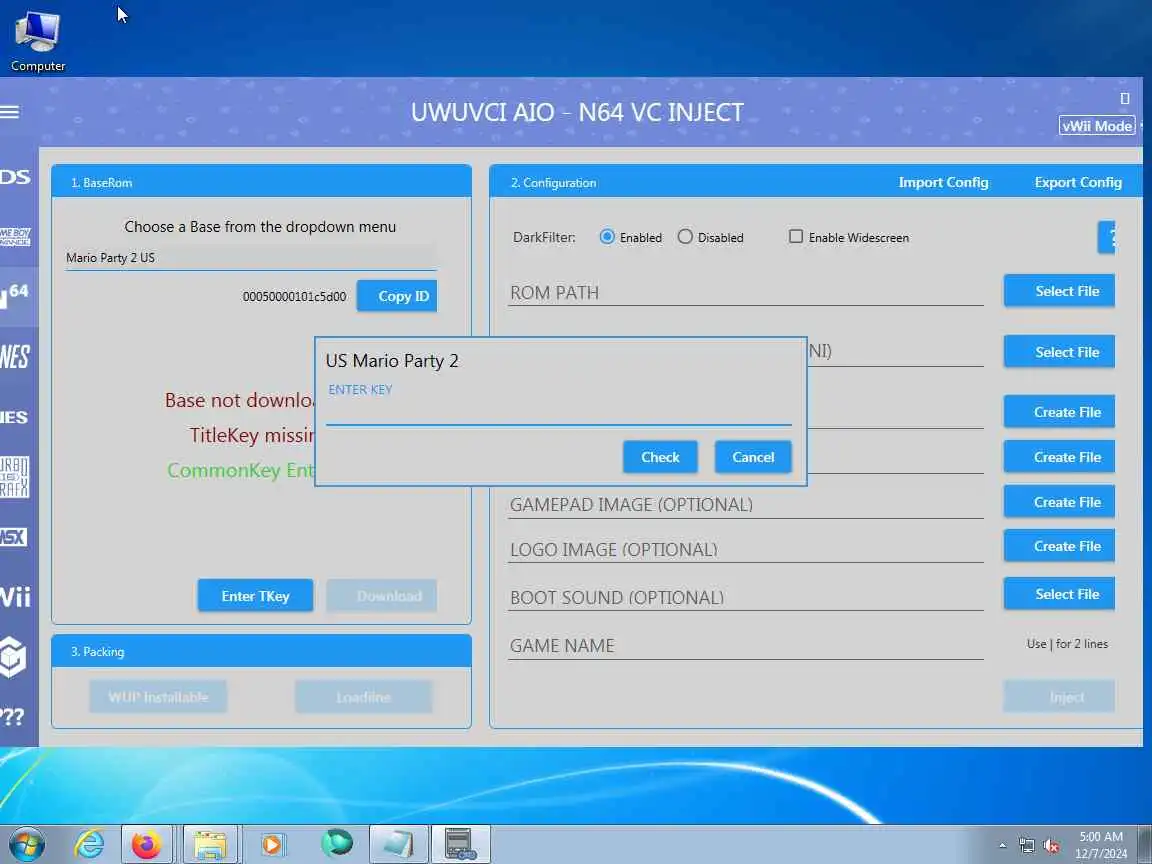This screenshot has width=1152, height=864.
Task: Click Create File for LOGO IMAGE
Action: click(1059, 546)
